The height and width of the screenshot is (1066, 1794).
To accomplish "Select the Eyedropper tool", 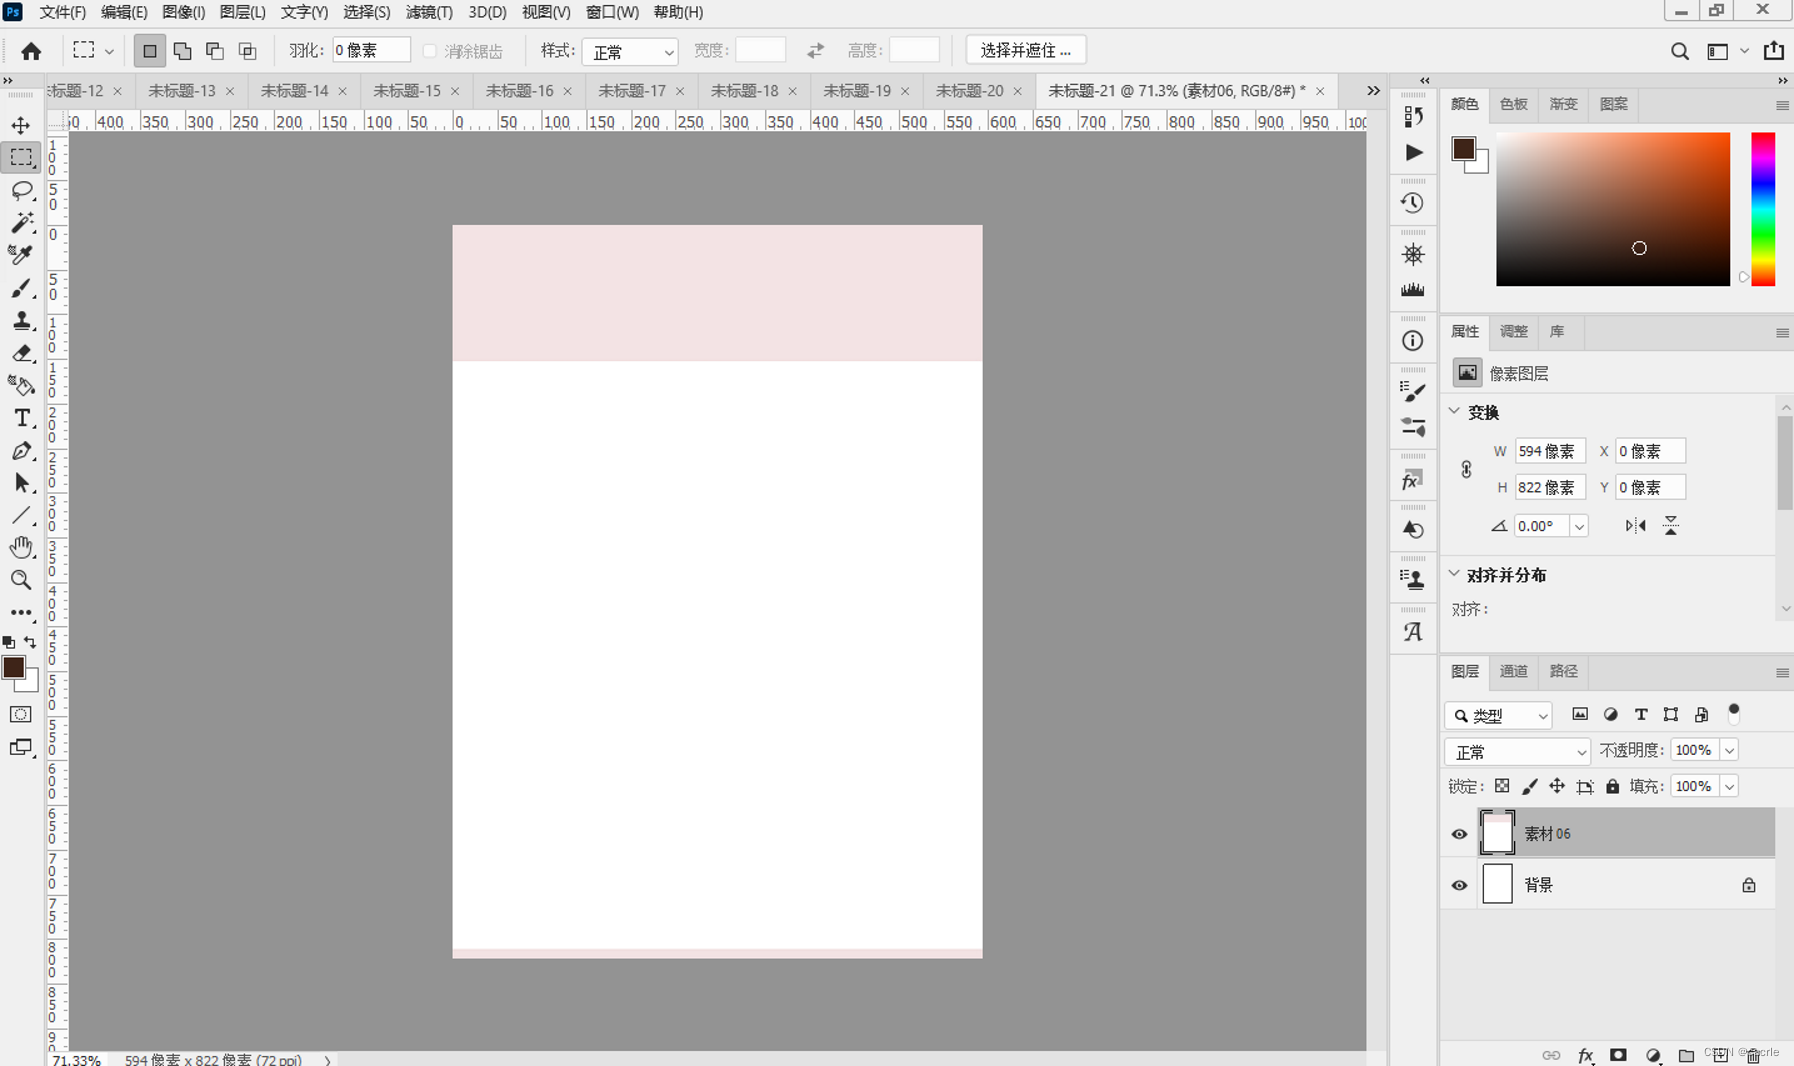I will (x=21, y=255).
